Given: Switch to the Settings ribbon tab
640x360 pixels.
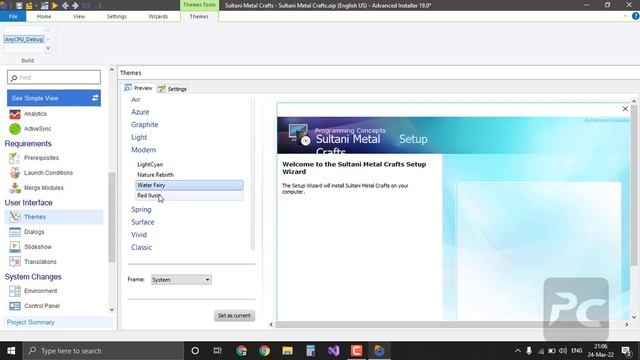Looking at the screenshot, I should coord(116,16).
